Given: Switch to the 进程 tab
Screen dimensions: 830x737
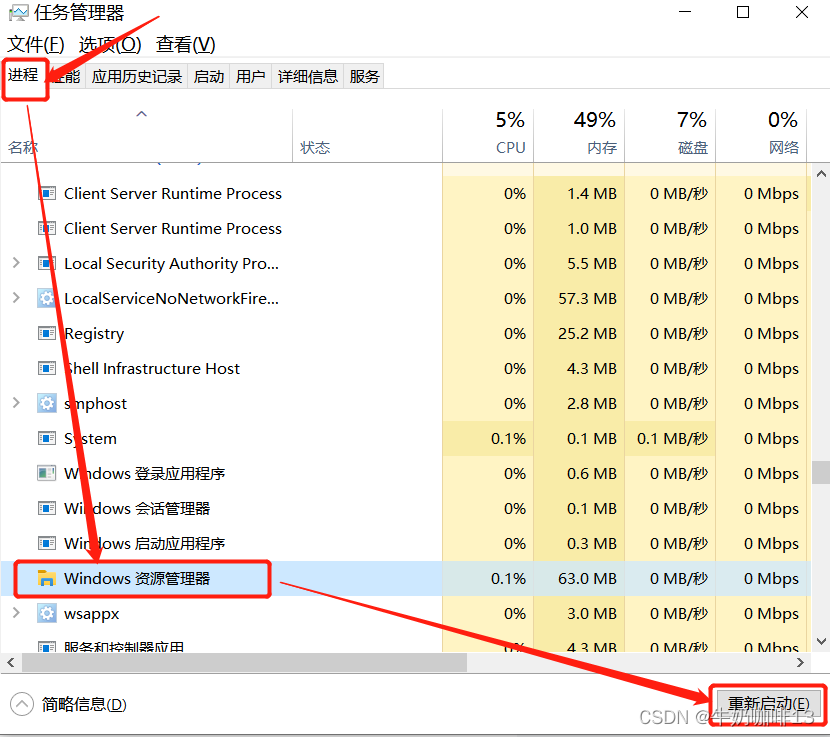Looking at the screenshot, I should click(x=23, y=75).
